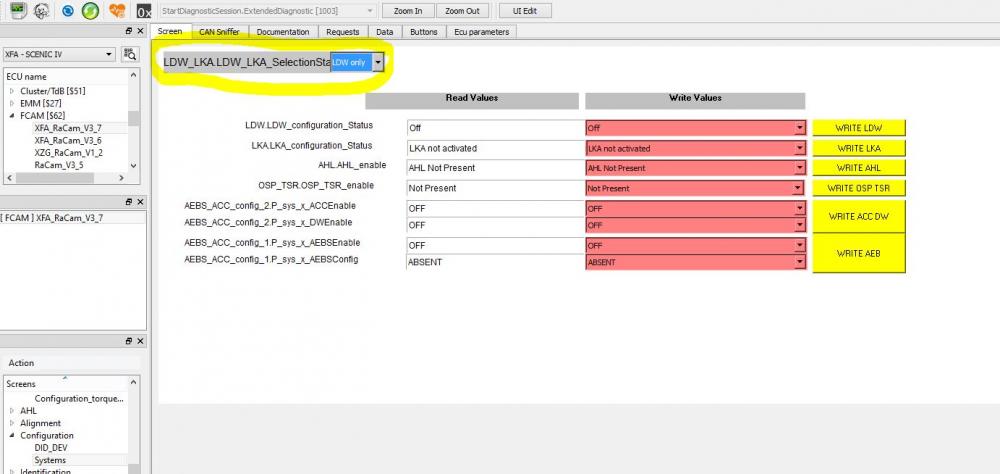Open the StartDiagnosticSession dropdown
The height and width of the screenshot is (474, 1000).
coord(267,11)
